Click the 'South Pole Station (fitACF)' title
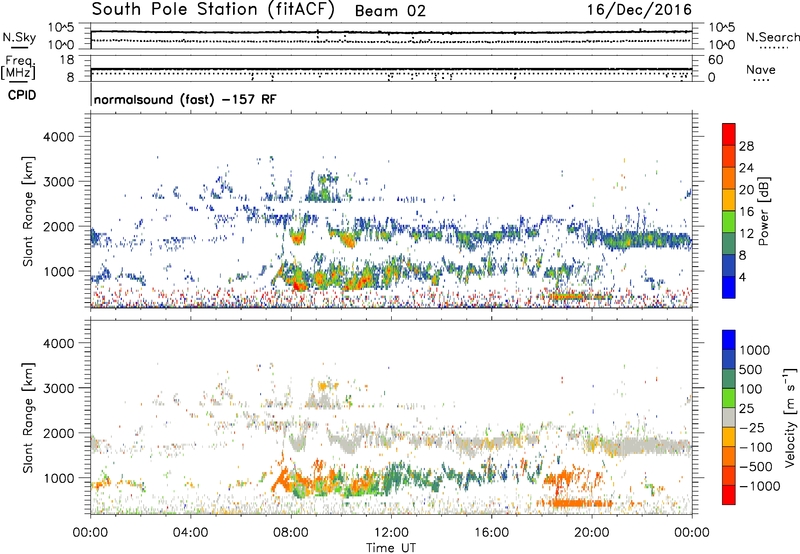Screen dimensions: 800x554 pos(213,10)
